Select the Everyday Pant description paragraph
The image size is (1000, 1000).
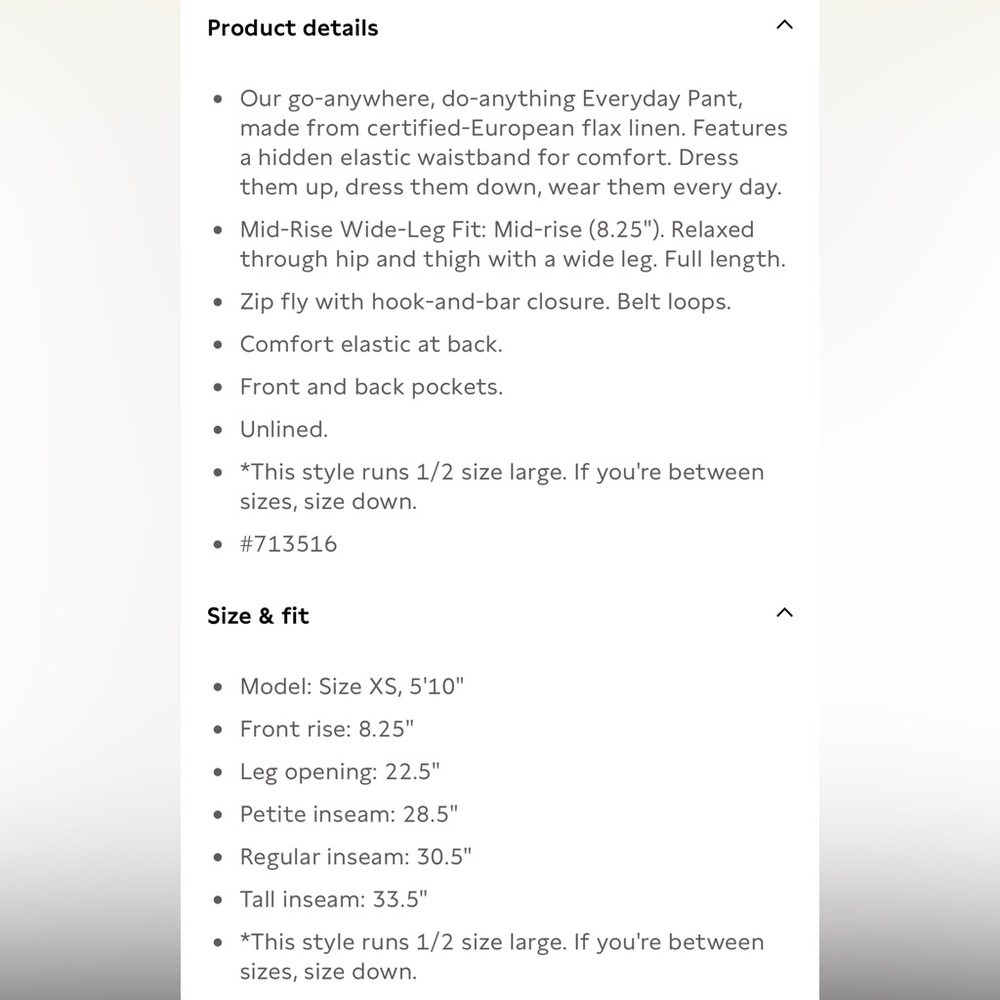pos(513,142)
